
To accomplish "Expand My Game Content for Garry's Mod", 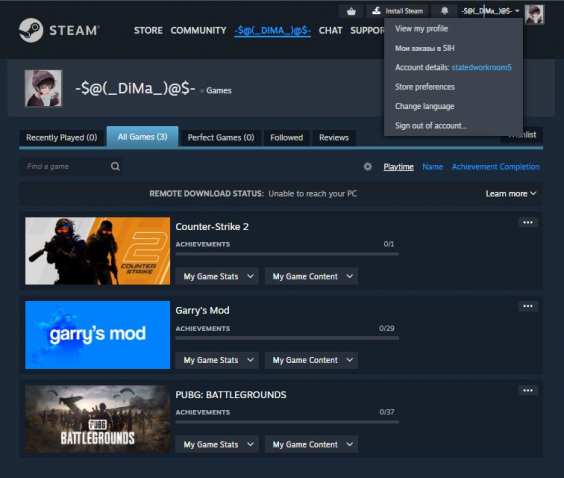I will pos(311,360).
